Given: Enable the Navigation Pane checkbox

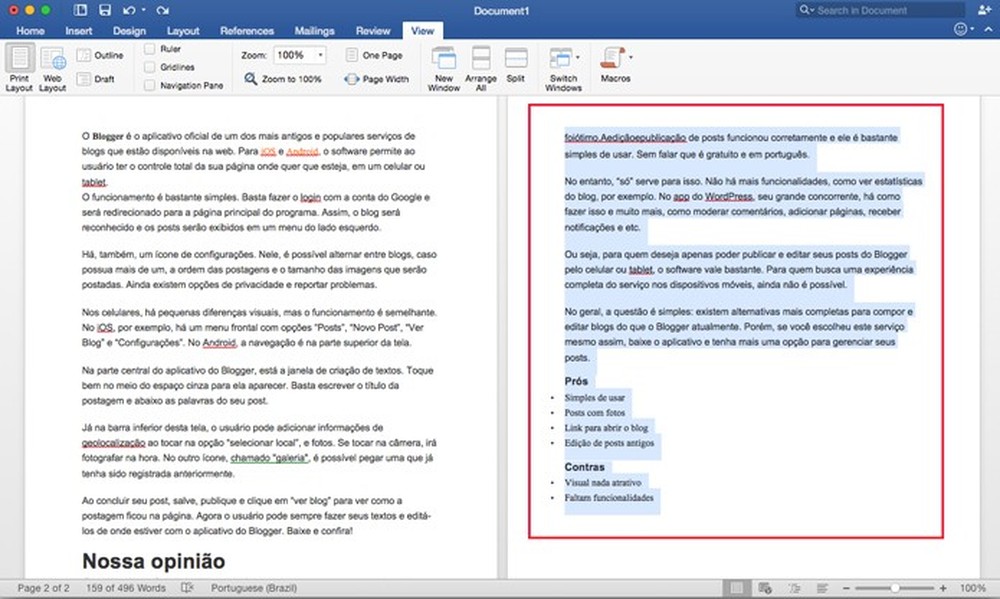Looking at the screenshot, I should pos(150,85).
